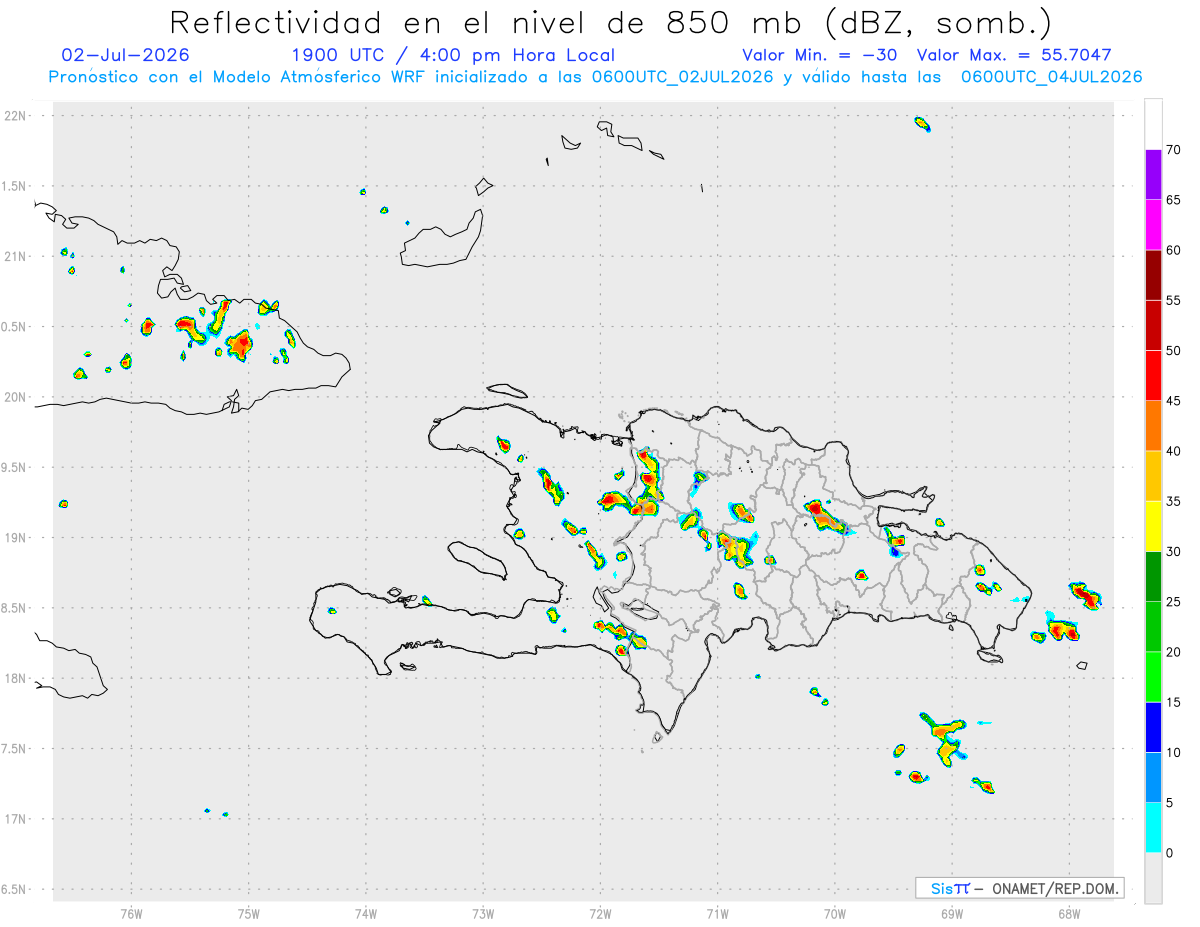Click the orange 40–45 dBZ colorbar segment
The width and height of the screenshot is (1200, 927).
point(1153,426)
